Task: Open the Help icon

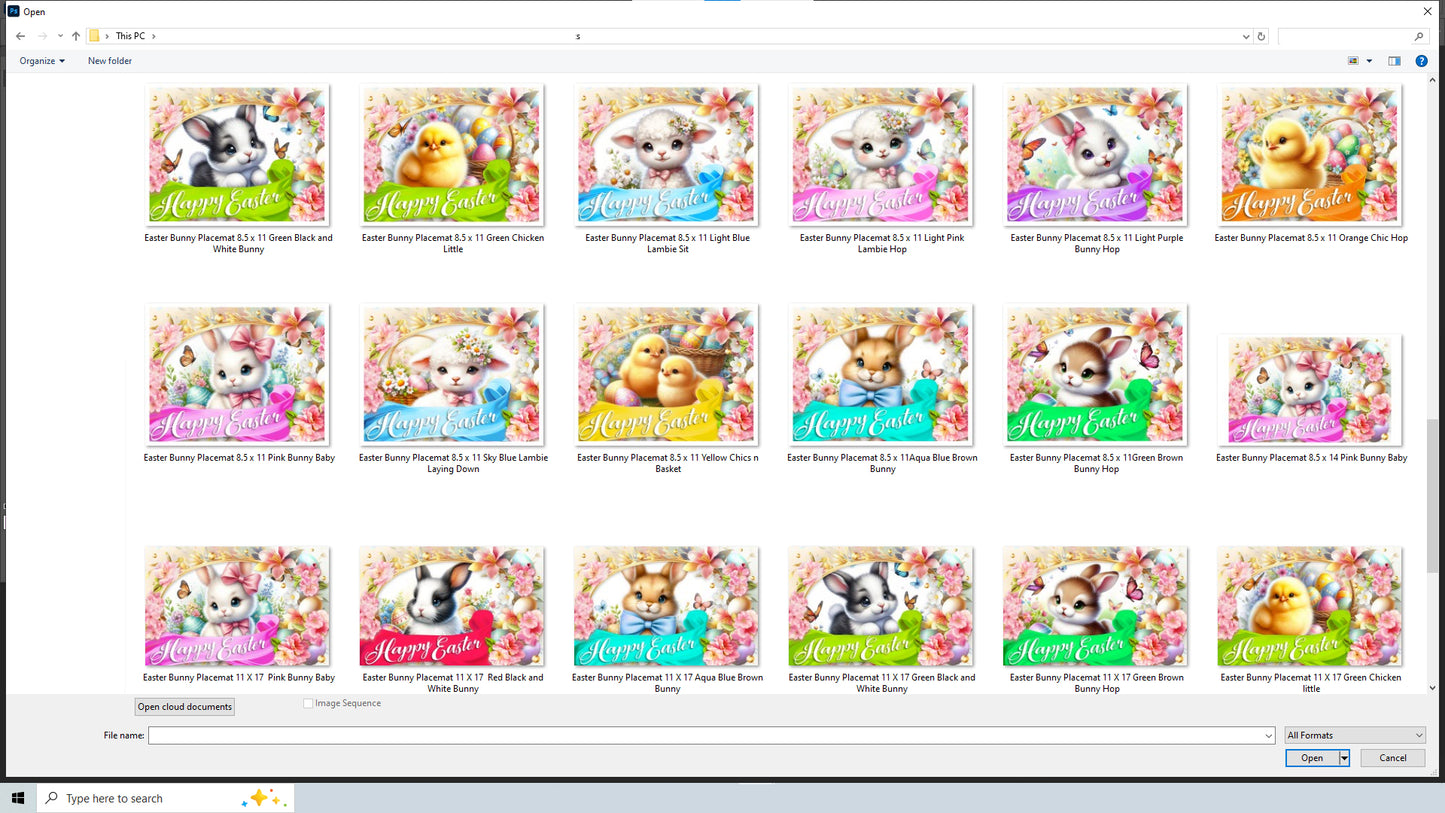Action: 1421,61
